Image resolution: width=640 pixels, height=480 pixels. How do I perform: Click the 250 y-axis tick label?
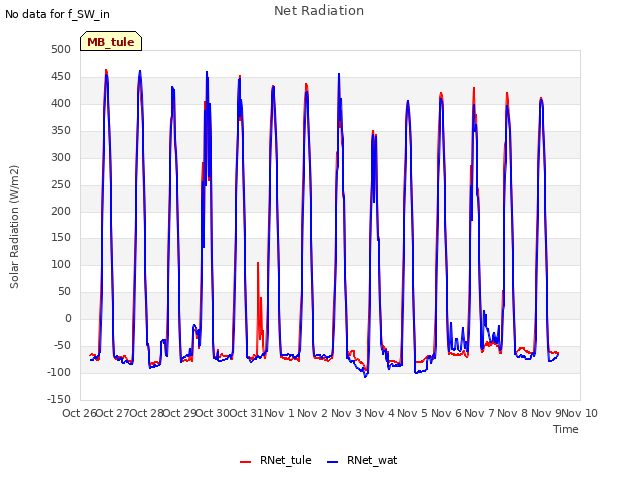tap(61, 184)
